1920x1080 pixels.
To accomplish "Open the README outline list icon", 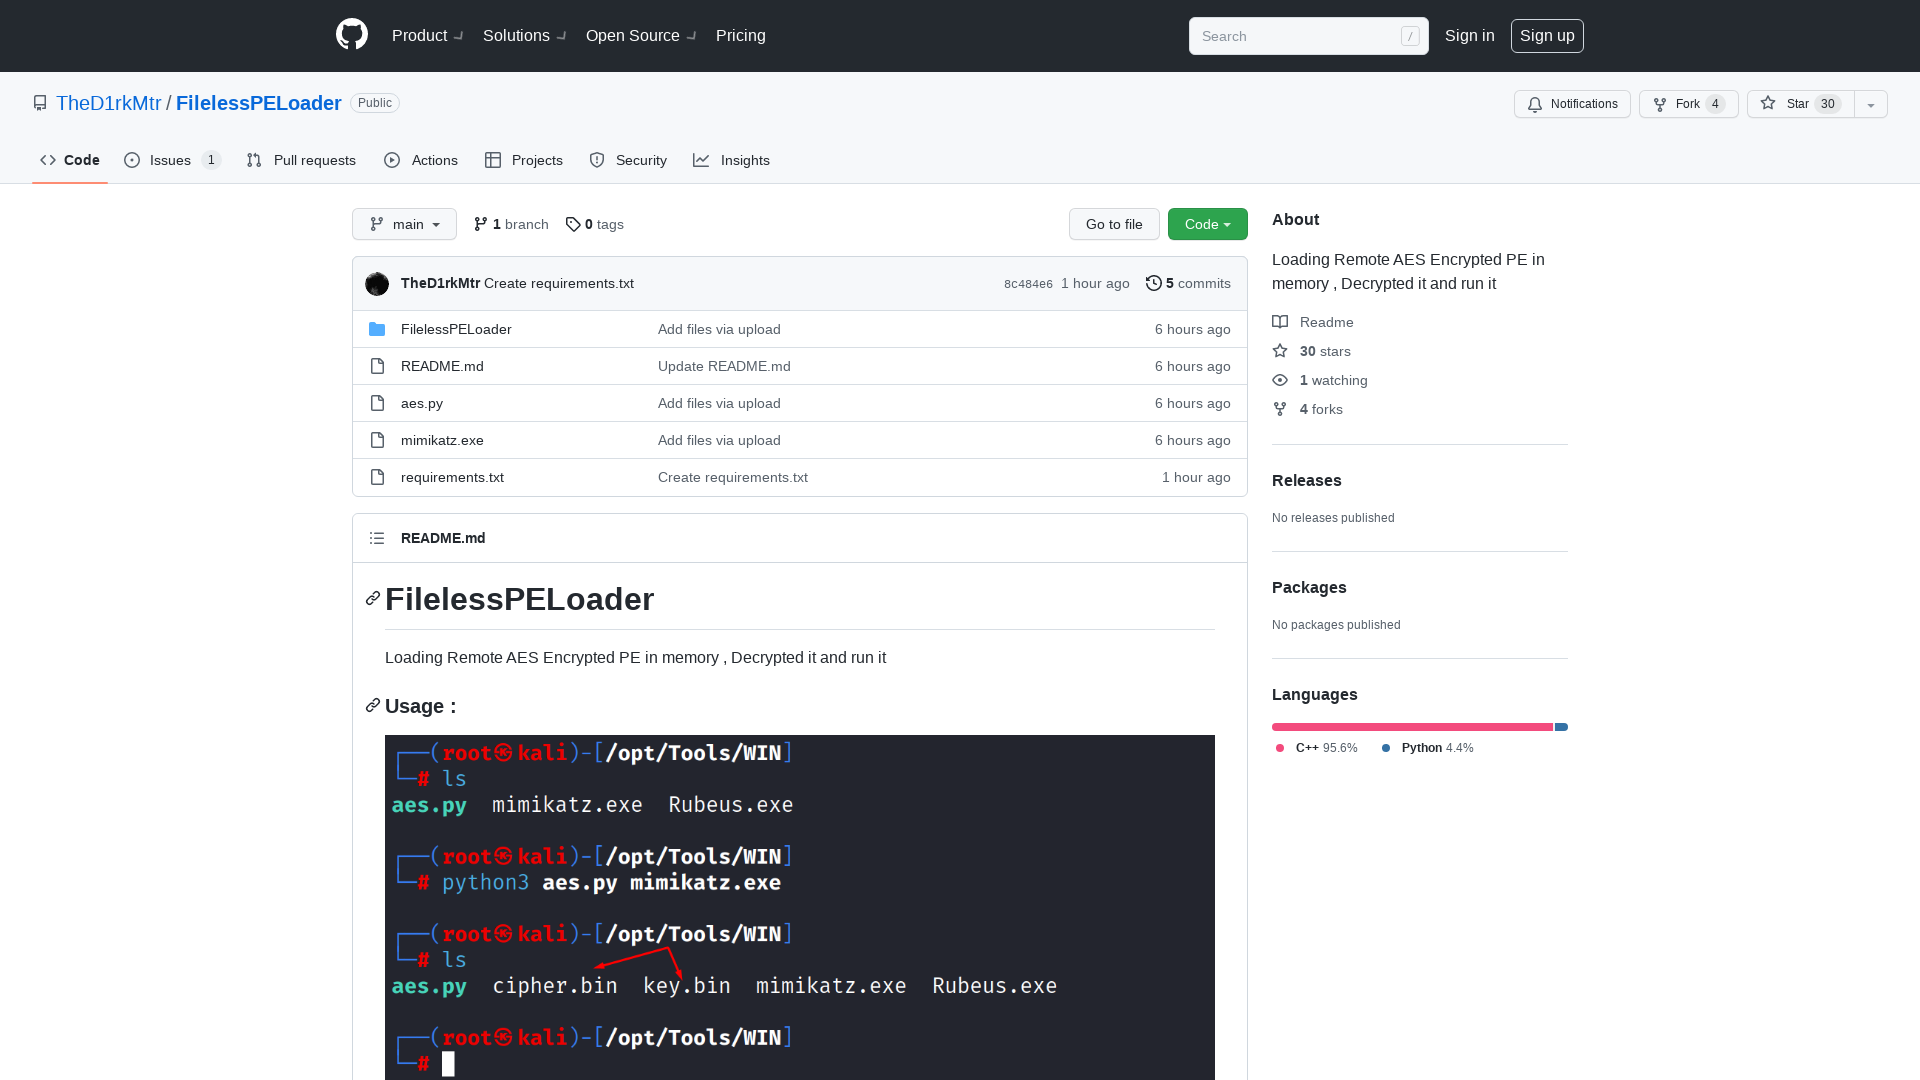I will 377,538.
